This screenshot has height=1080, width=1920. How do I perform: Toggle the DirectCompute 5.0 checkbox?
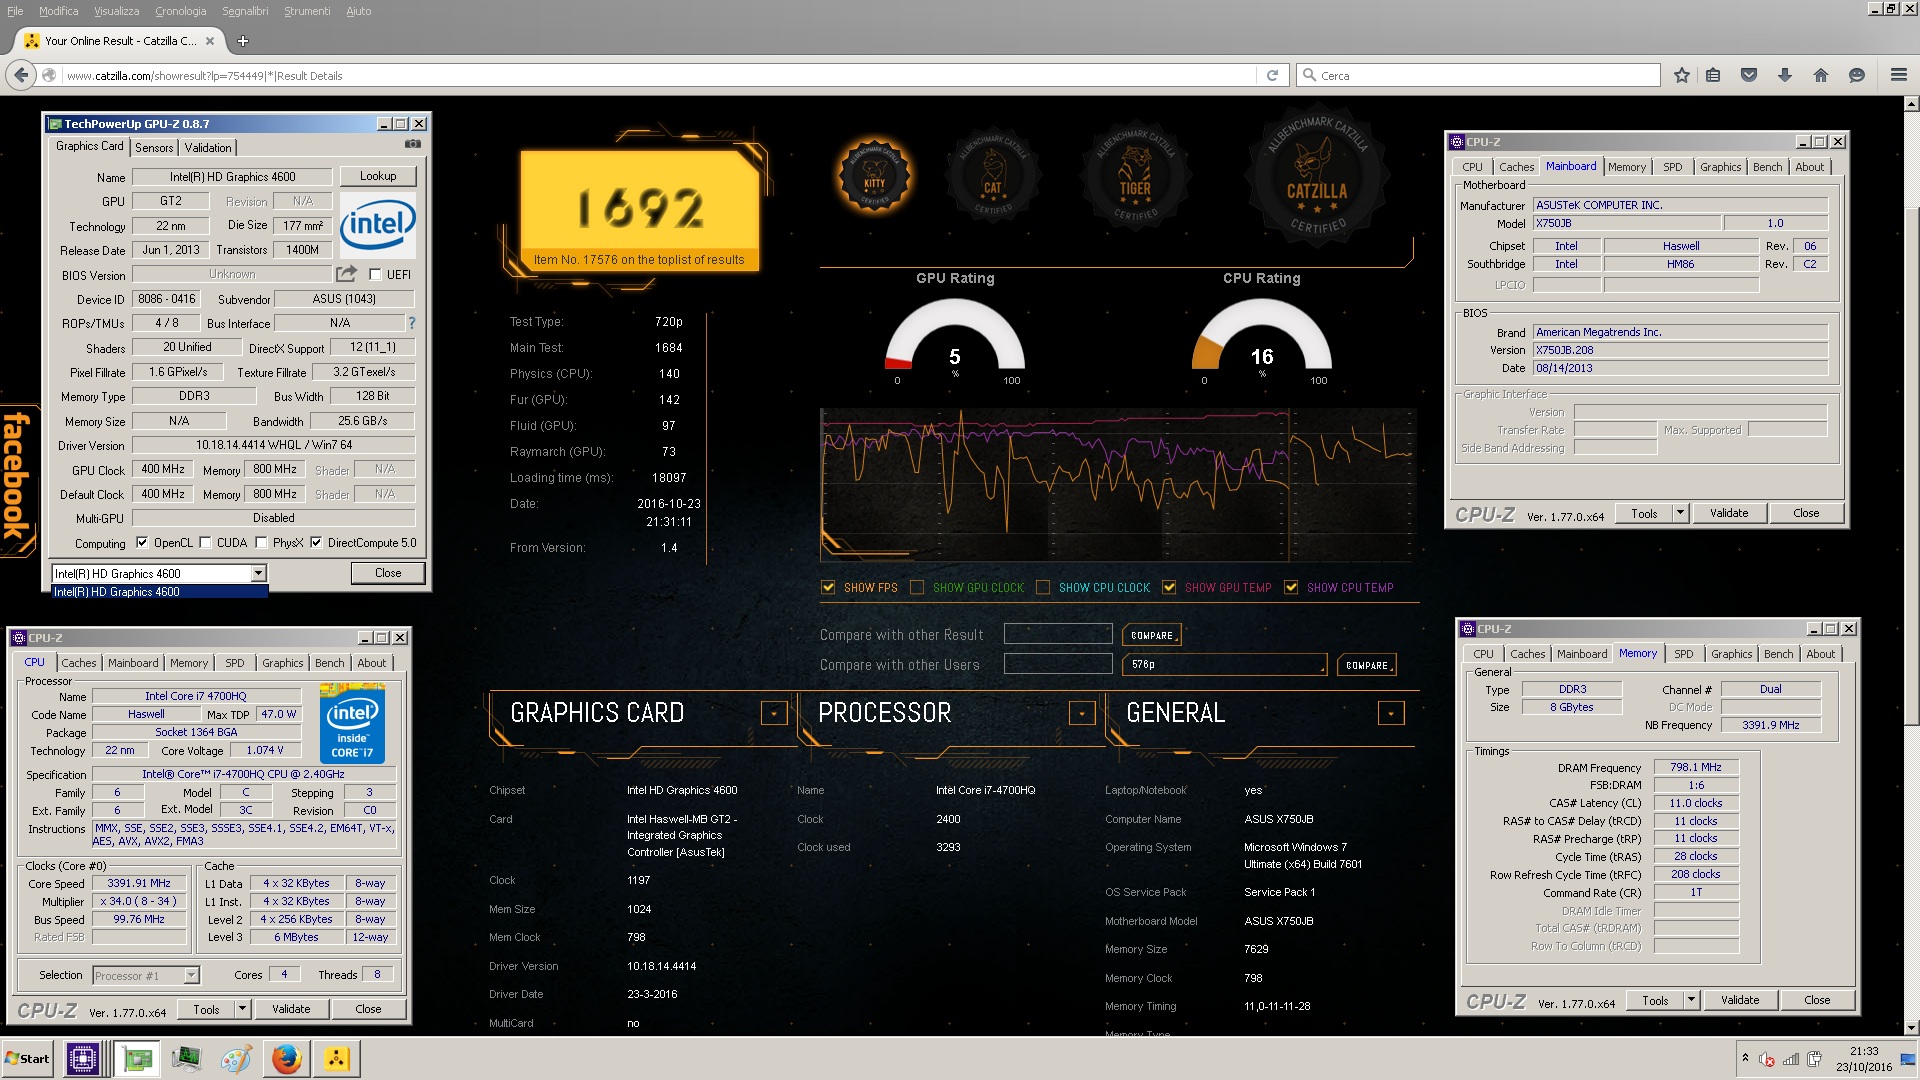click(x=316, y=543)
